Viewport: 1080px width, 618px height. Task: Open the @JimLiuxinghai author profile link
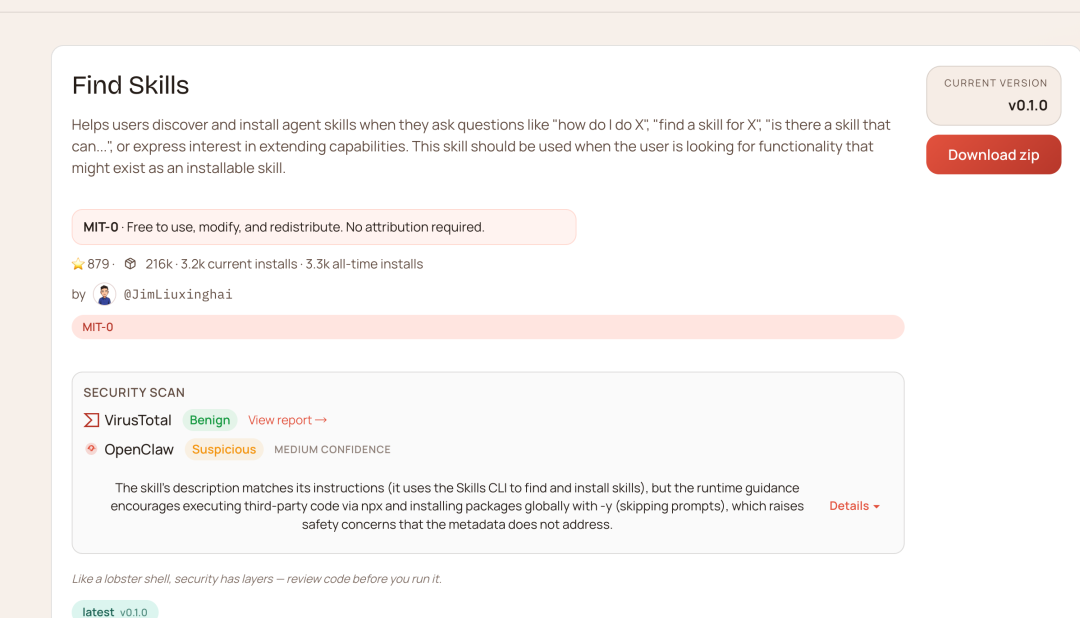[x=178, y=294]
